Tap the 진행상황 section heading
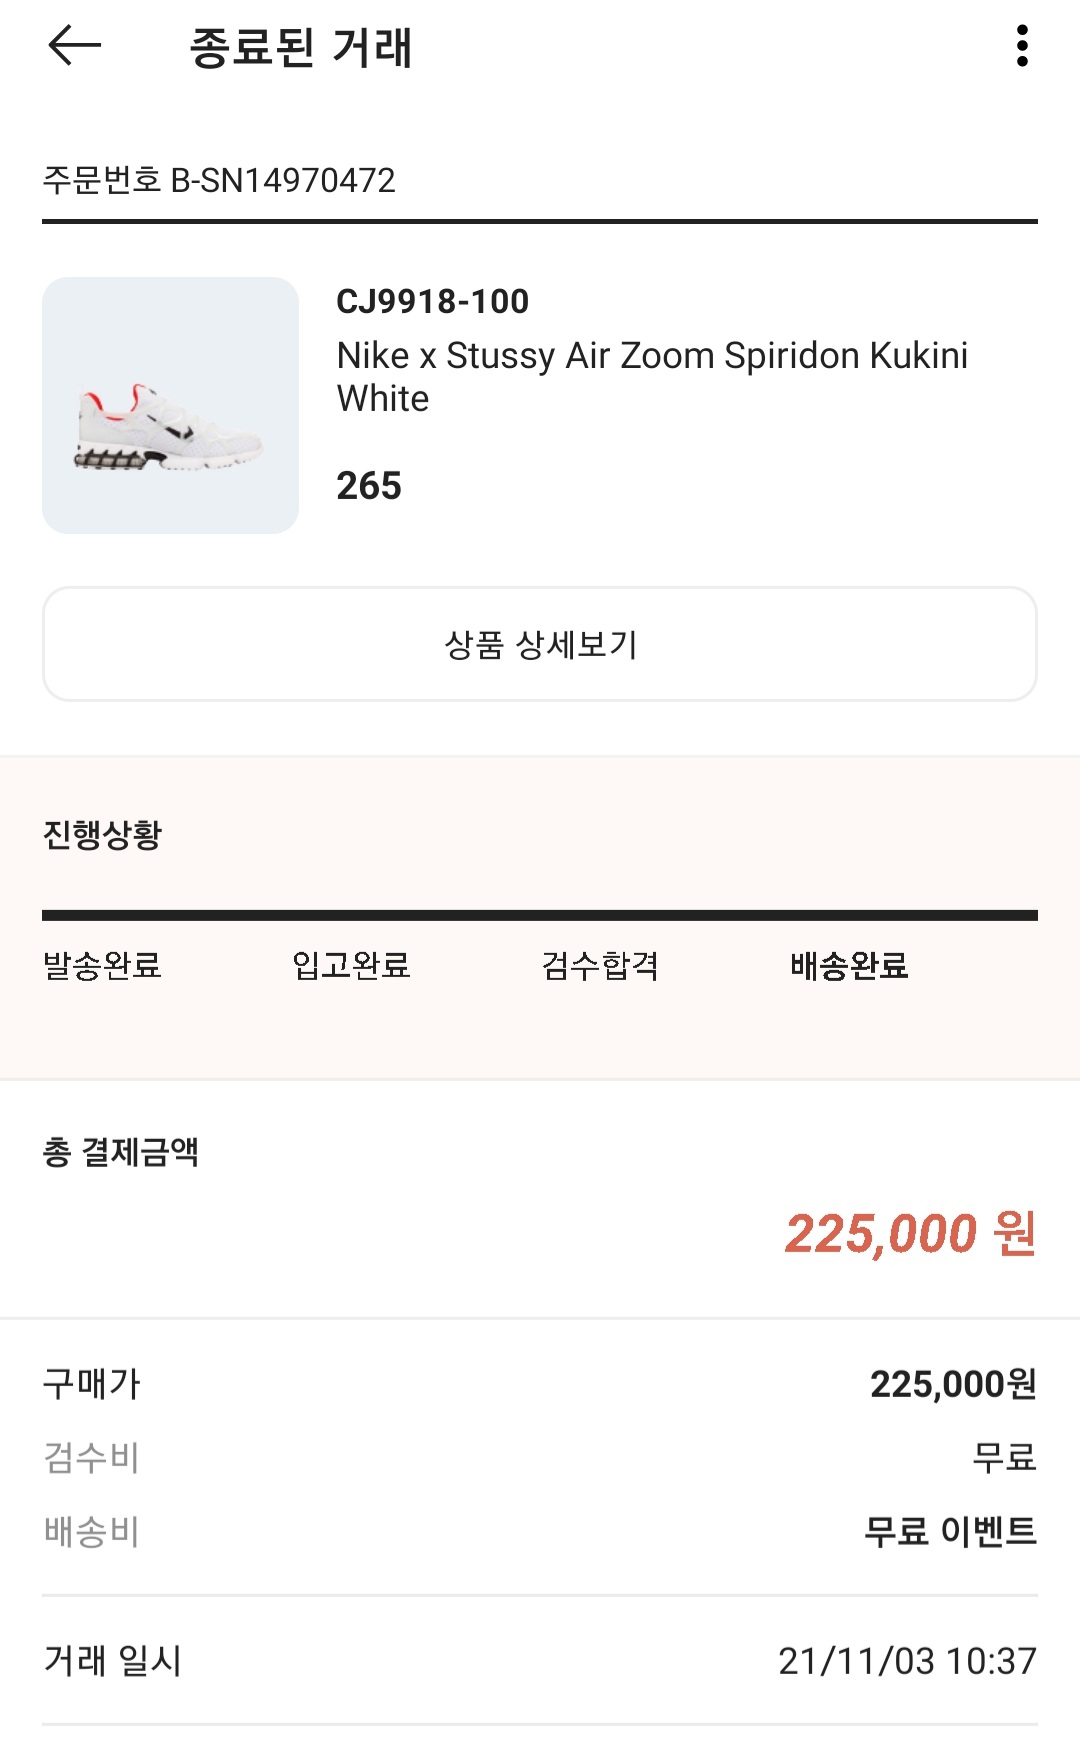Viewport: 1080px width, 1748px height. coord(102,834)
